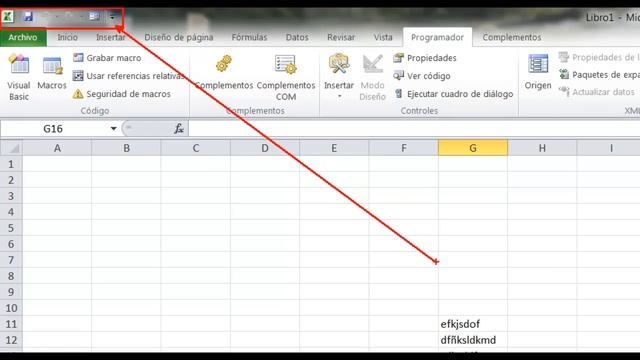Select column B header

(127, 148)
